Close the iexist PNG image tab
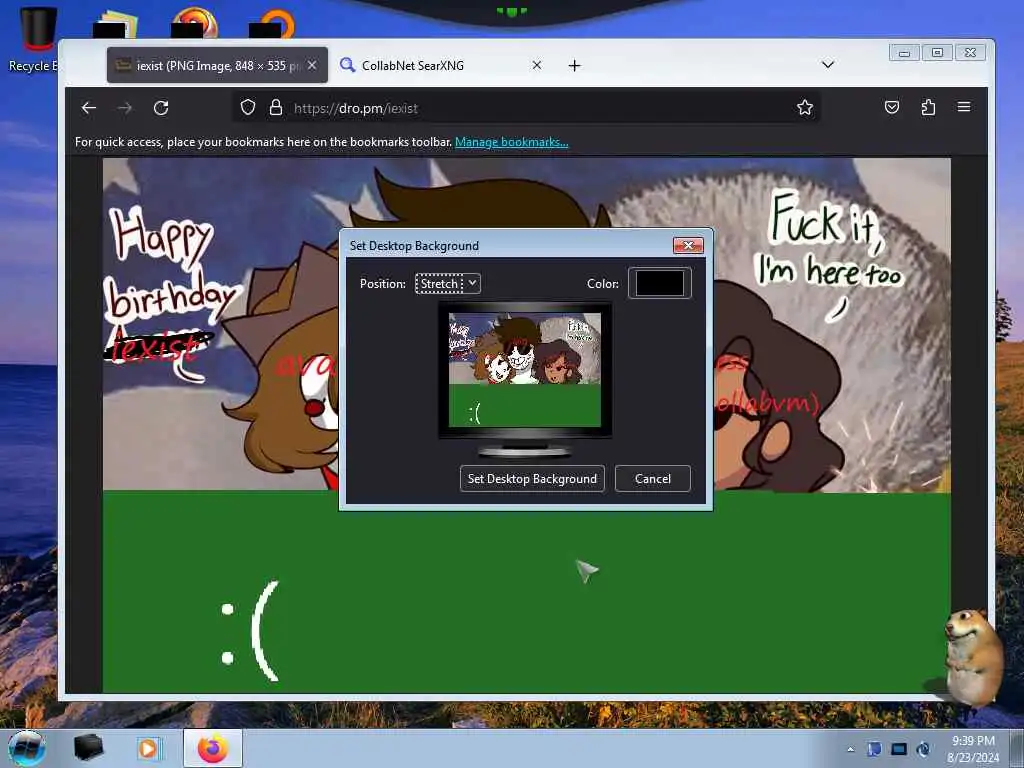The image size is (1024, 768). (312, 65)
